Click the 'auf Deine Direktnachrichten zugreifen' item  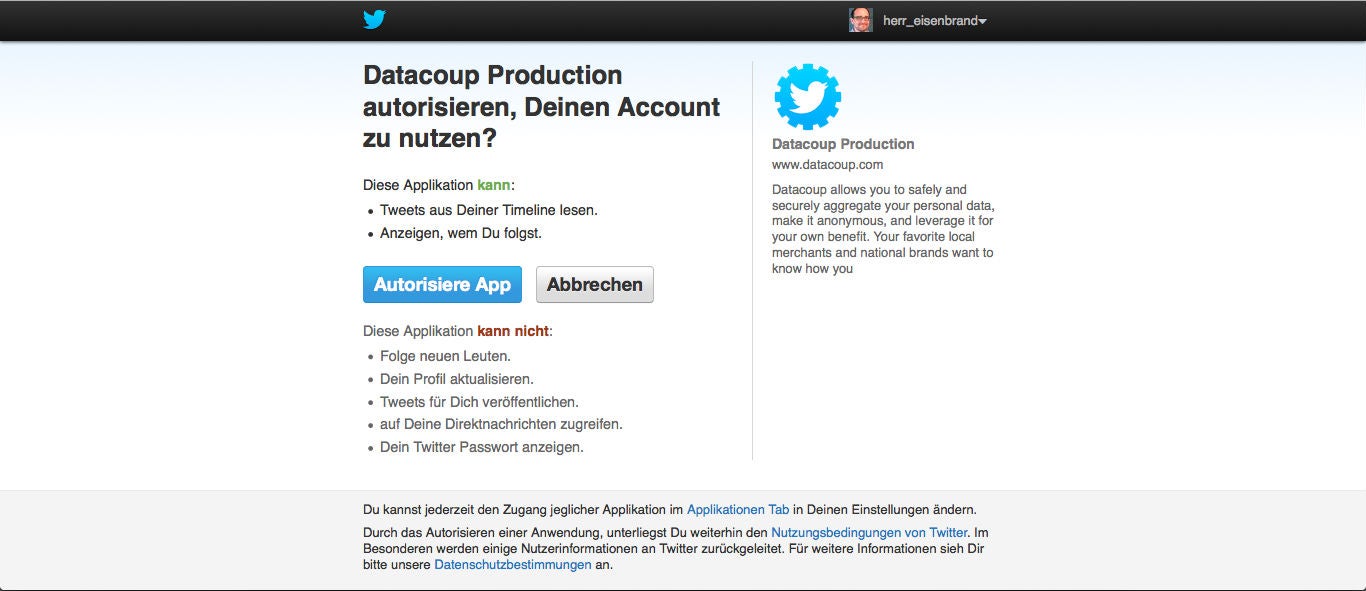(x=501, y=424)
